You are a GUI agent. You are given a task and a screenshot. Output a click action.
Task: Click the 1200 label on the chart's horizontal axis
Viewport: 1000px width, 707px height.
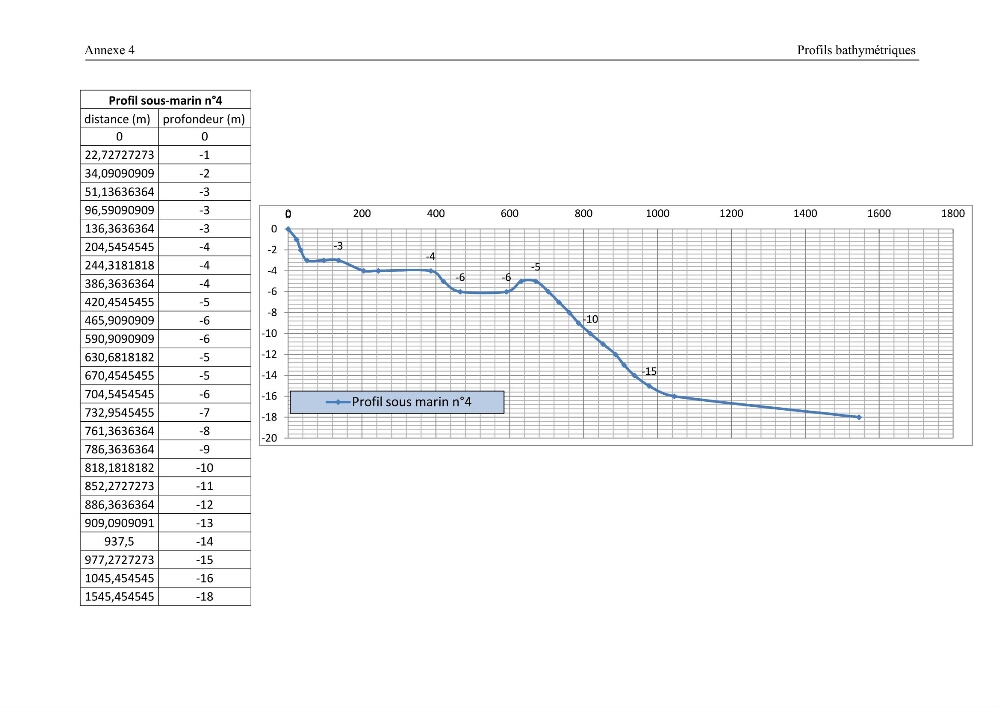731,214
